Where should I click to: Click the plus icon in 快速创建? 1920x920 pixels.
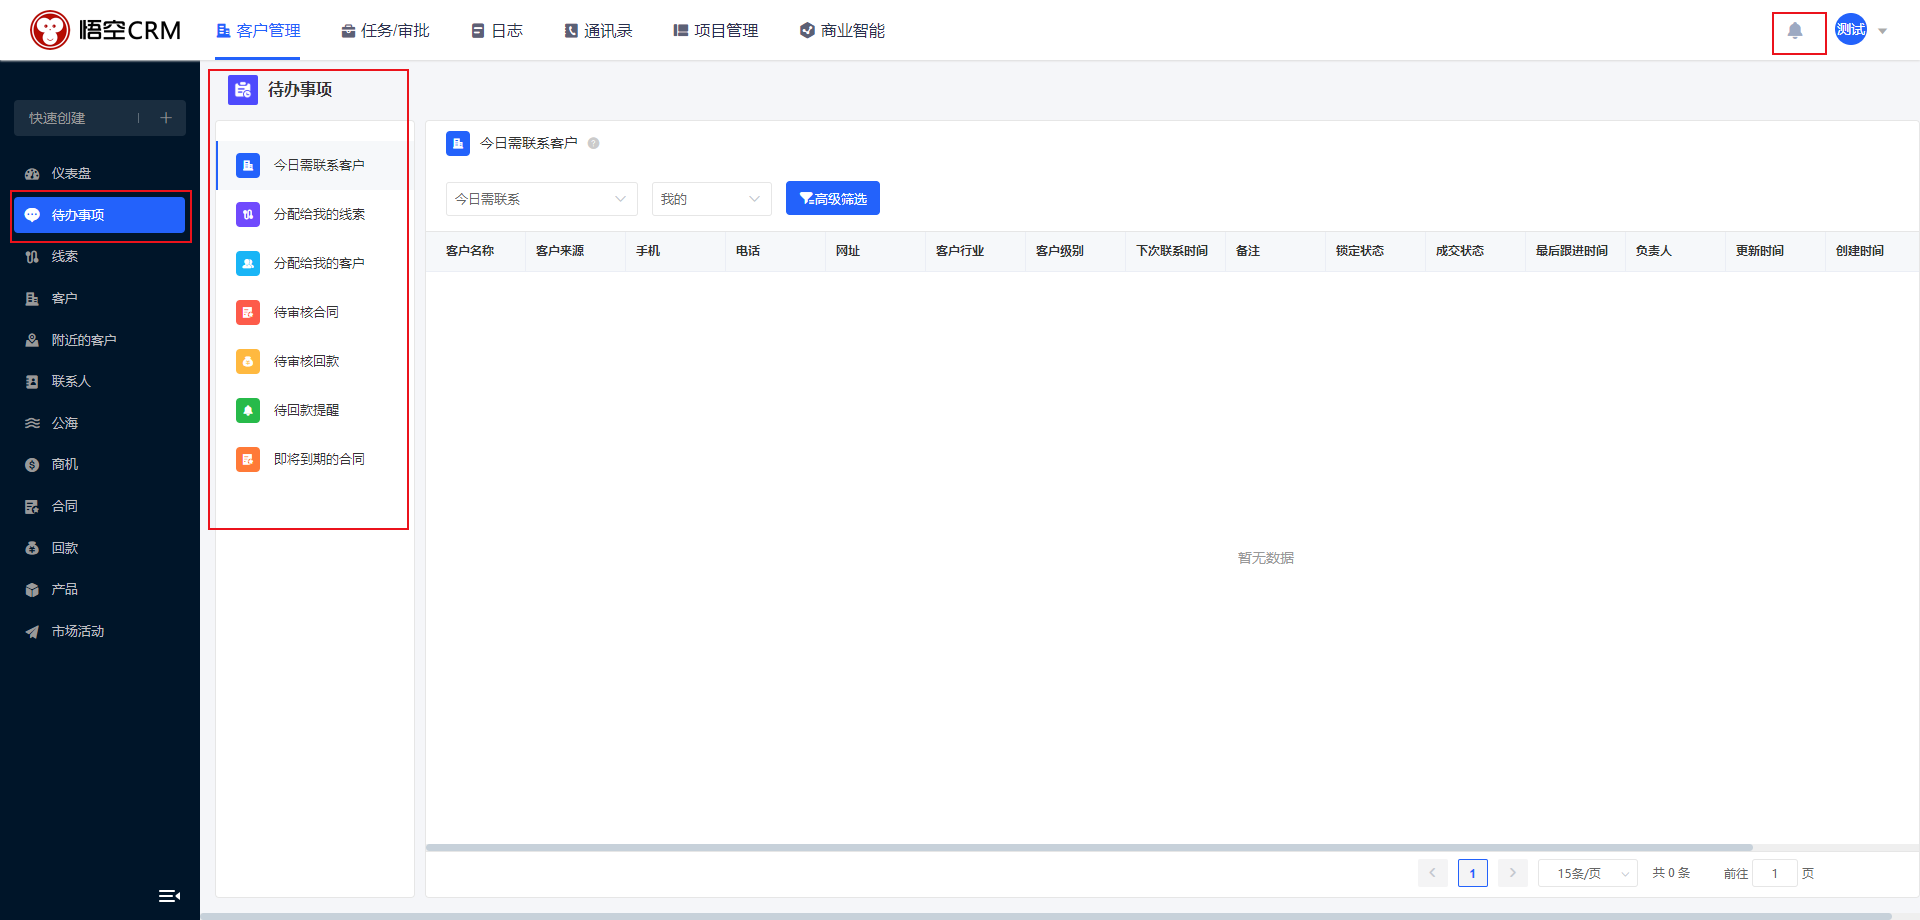pos(166,118)
